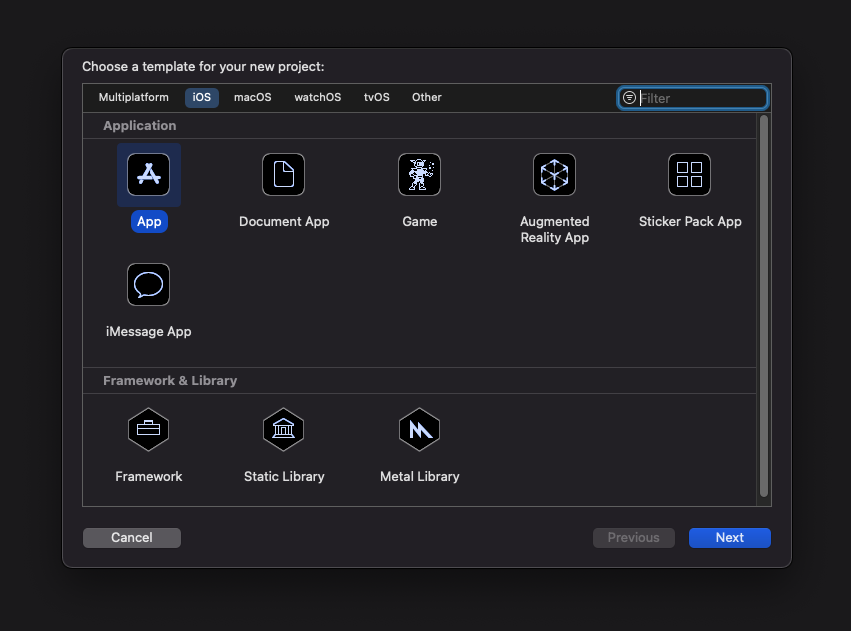Select the Metal Library template icon
Screen dimensions: 851x631
coord(419,429)
